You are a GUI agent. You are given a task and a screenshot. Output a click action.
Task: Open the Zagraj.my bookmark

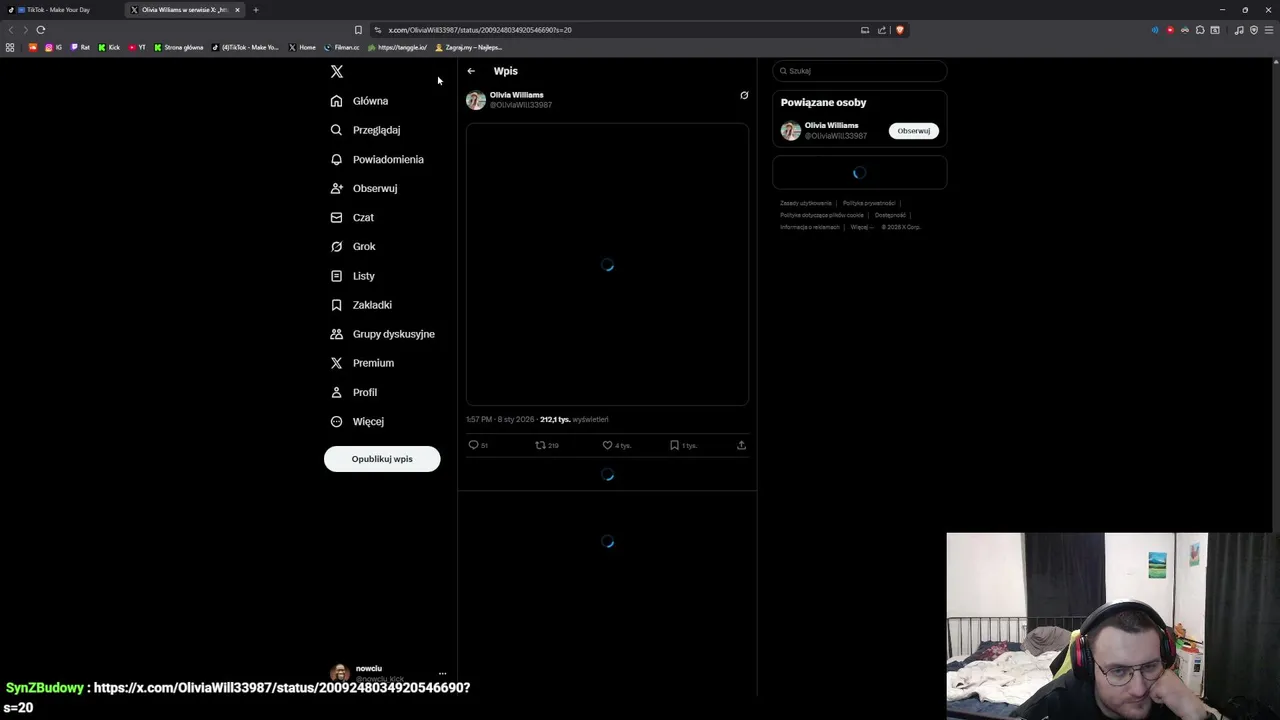[469, 47]
